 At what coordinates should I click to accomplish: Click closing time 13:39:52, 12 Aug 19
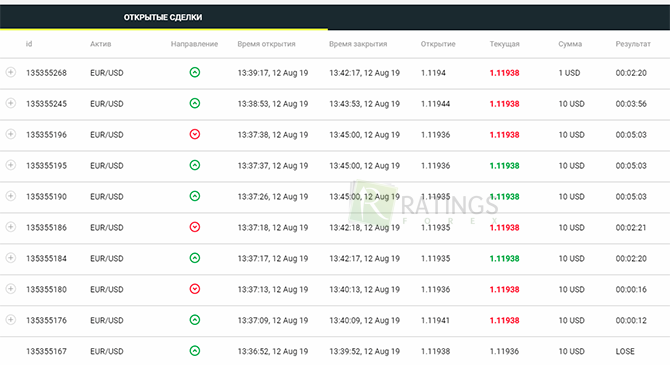click(x=364, y=351)
